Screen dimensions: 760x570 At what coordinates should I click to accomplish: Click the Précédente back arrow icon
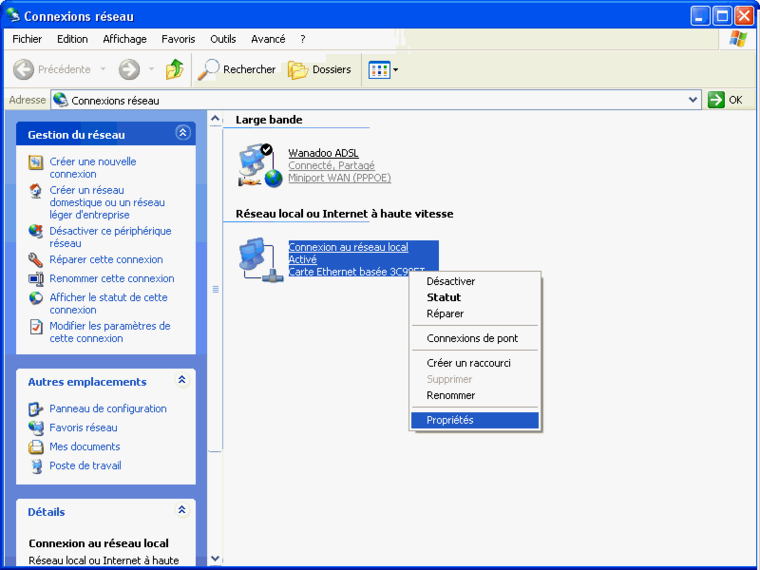23,69
